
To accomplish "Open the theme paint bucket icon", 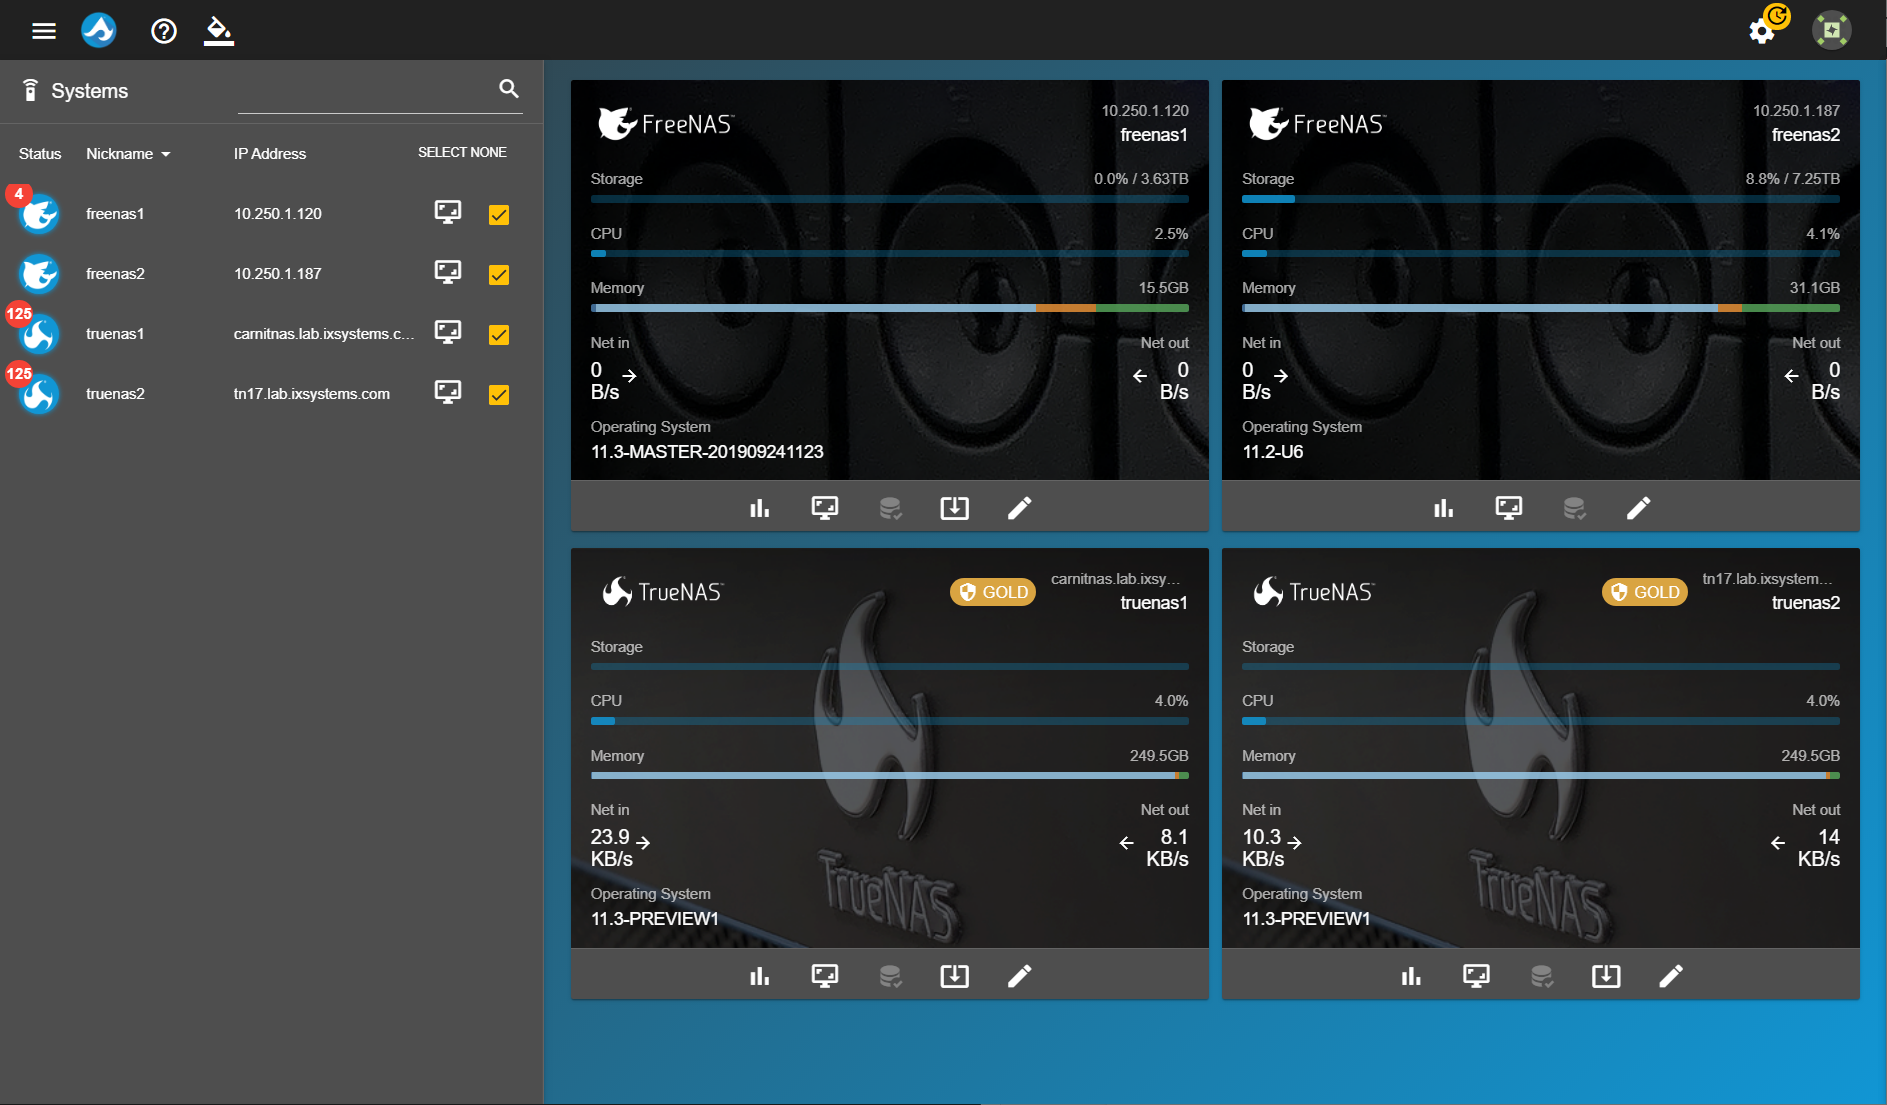I will [218, 31].
